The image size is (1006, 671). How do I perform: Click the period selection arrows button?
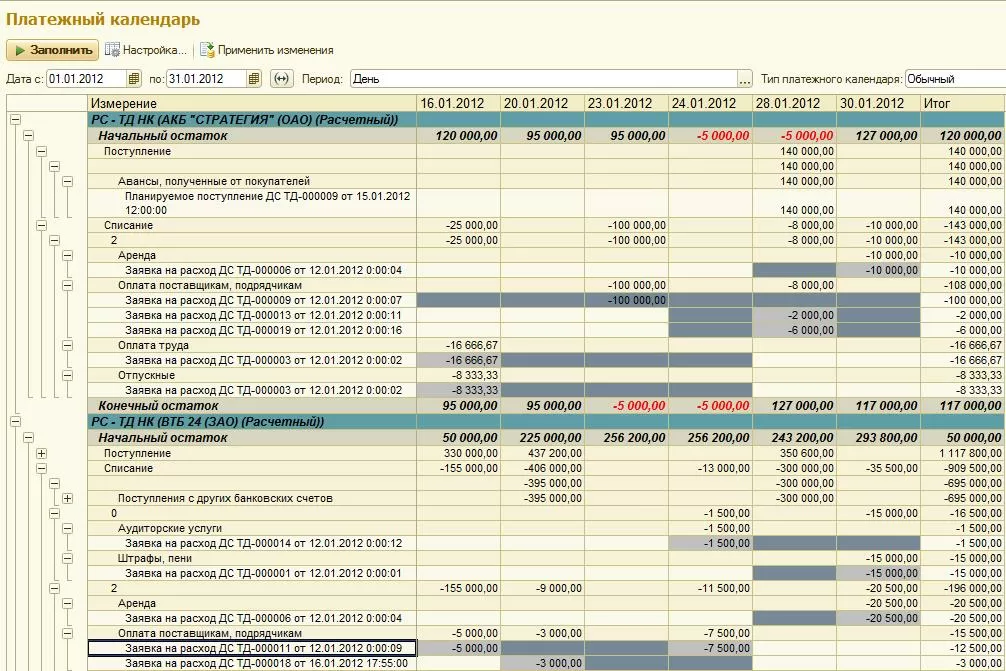point(282,79)
